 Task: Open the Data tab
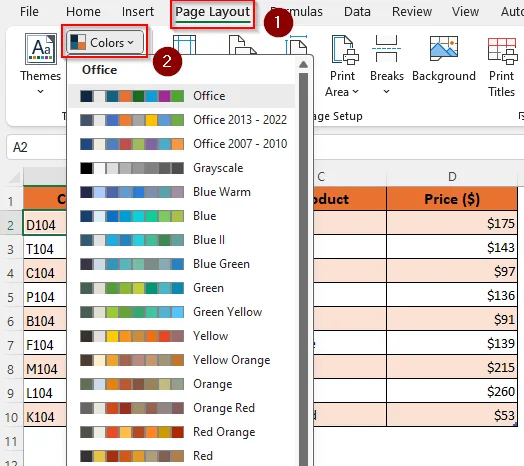(x=357, y=12)
